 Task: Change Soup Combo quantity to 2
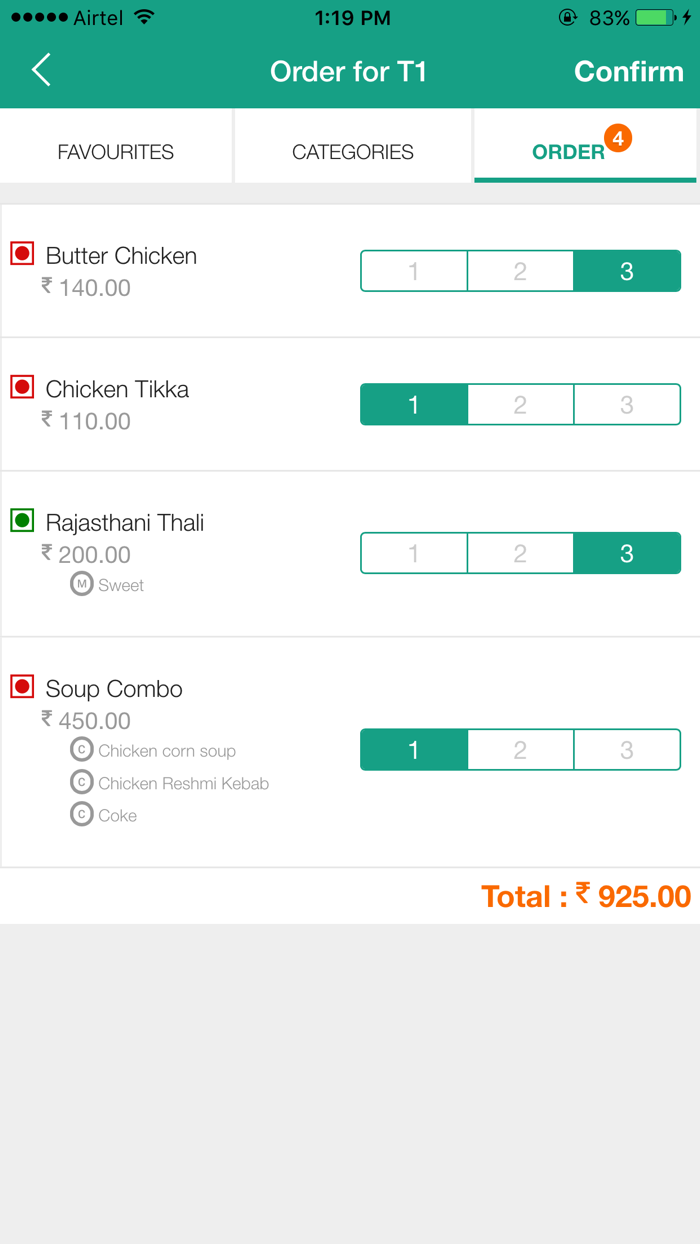tap(520, 748)
